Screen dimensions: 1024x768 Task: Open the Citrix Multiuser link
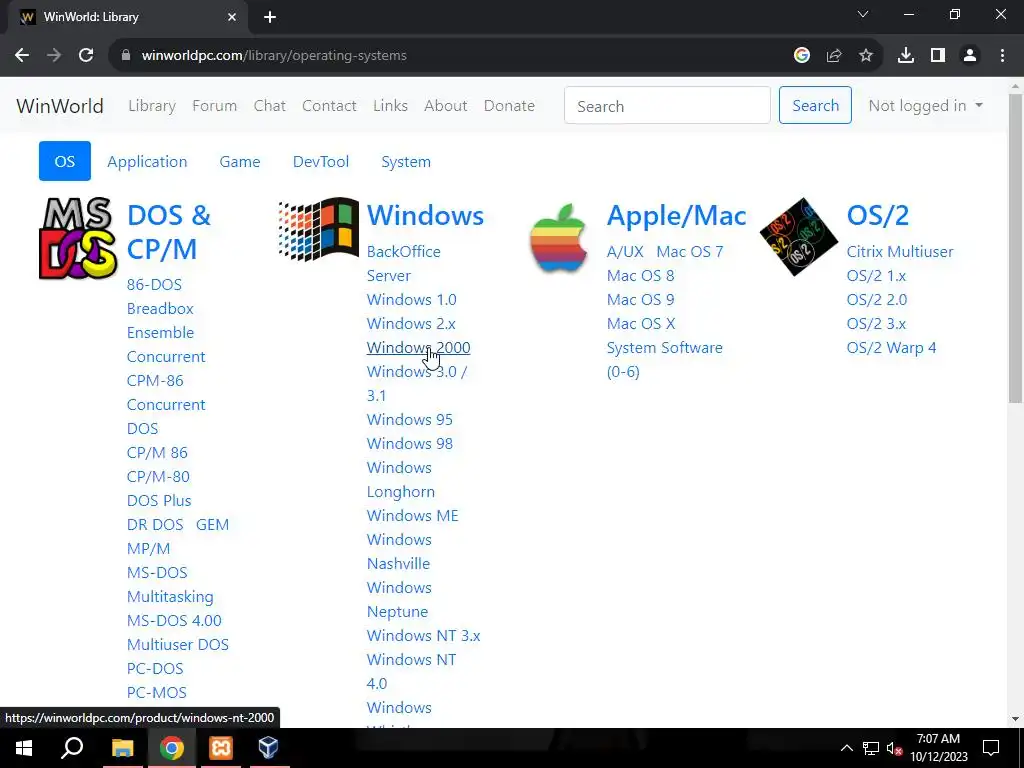900,251
